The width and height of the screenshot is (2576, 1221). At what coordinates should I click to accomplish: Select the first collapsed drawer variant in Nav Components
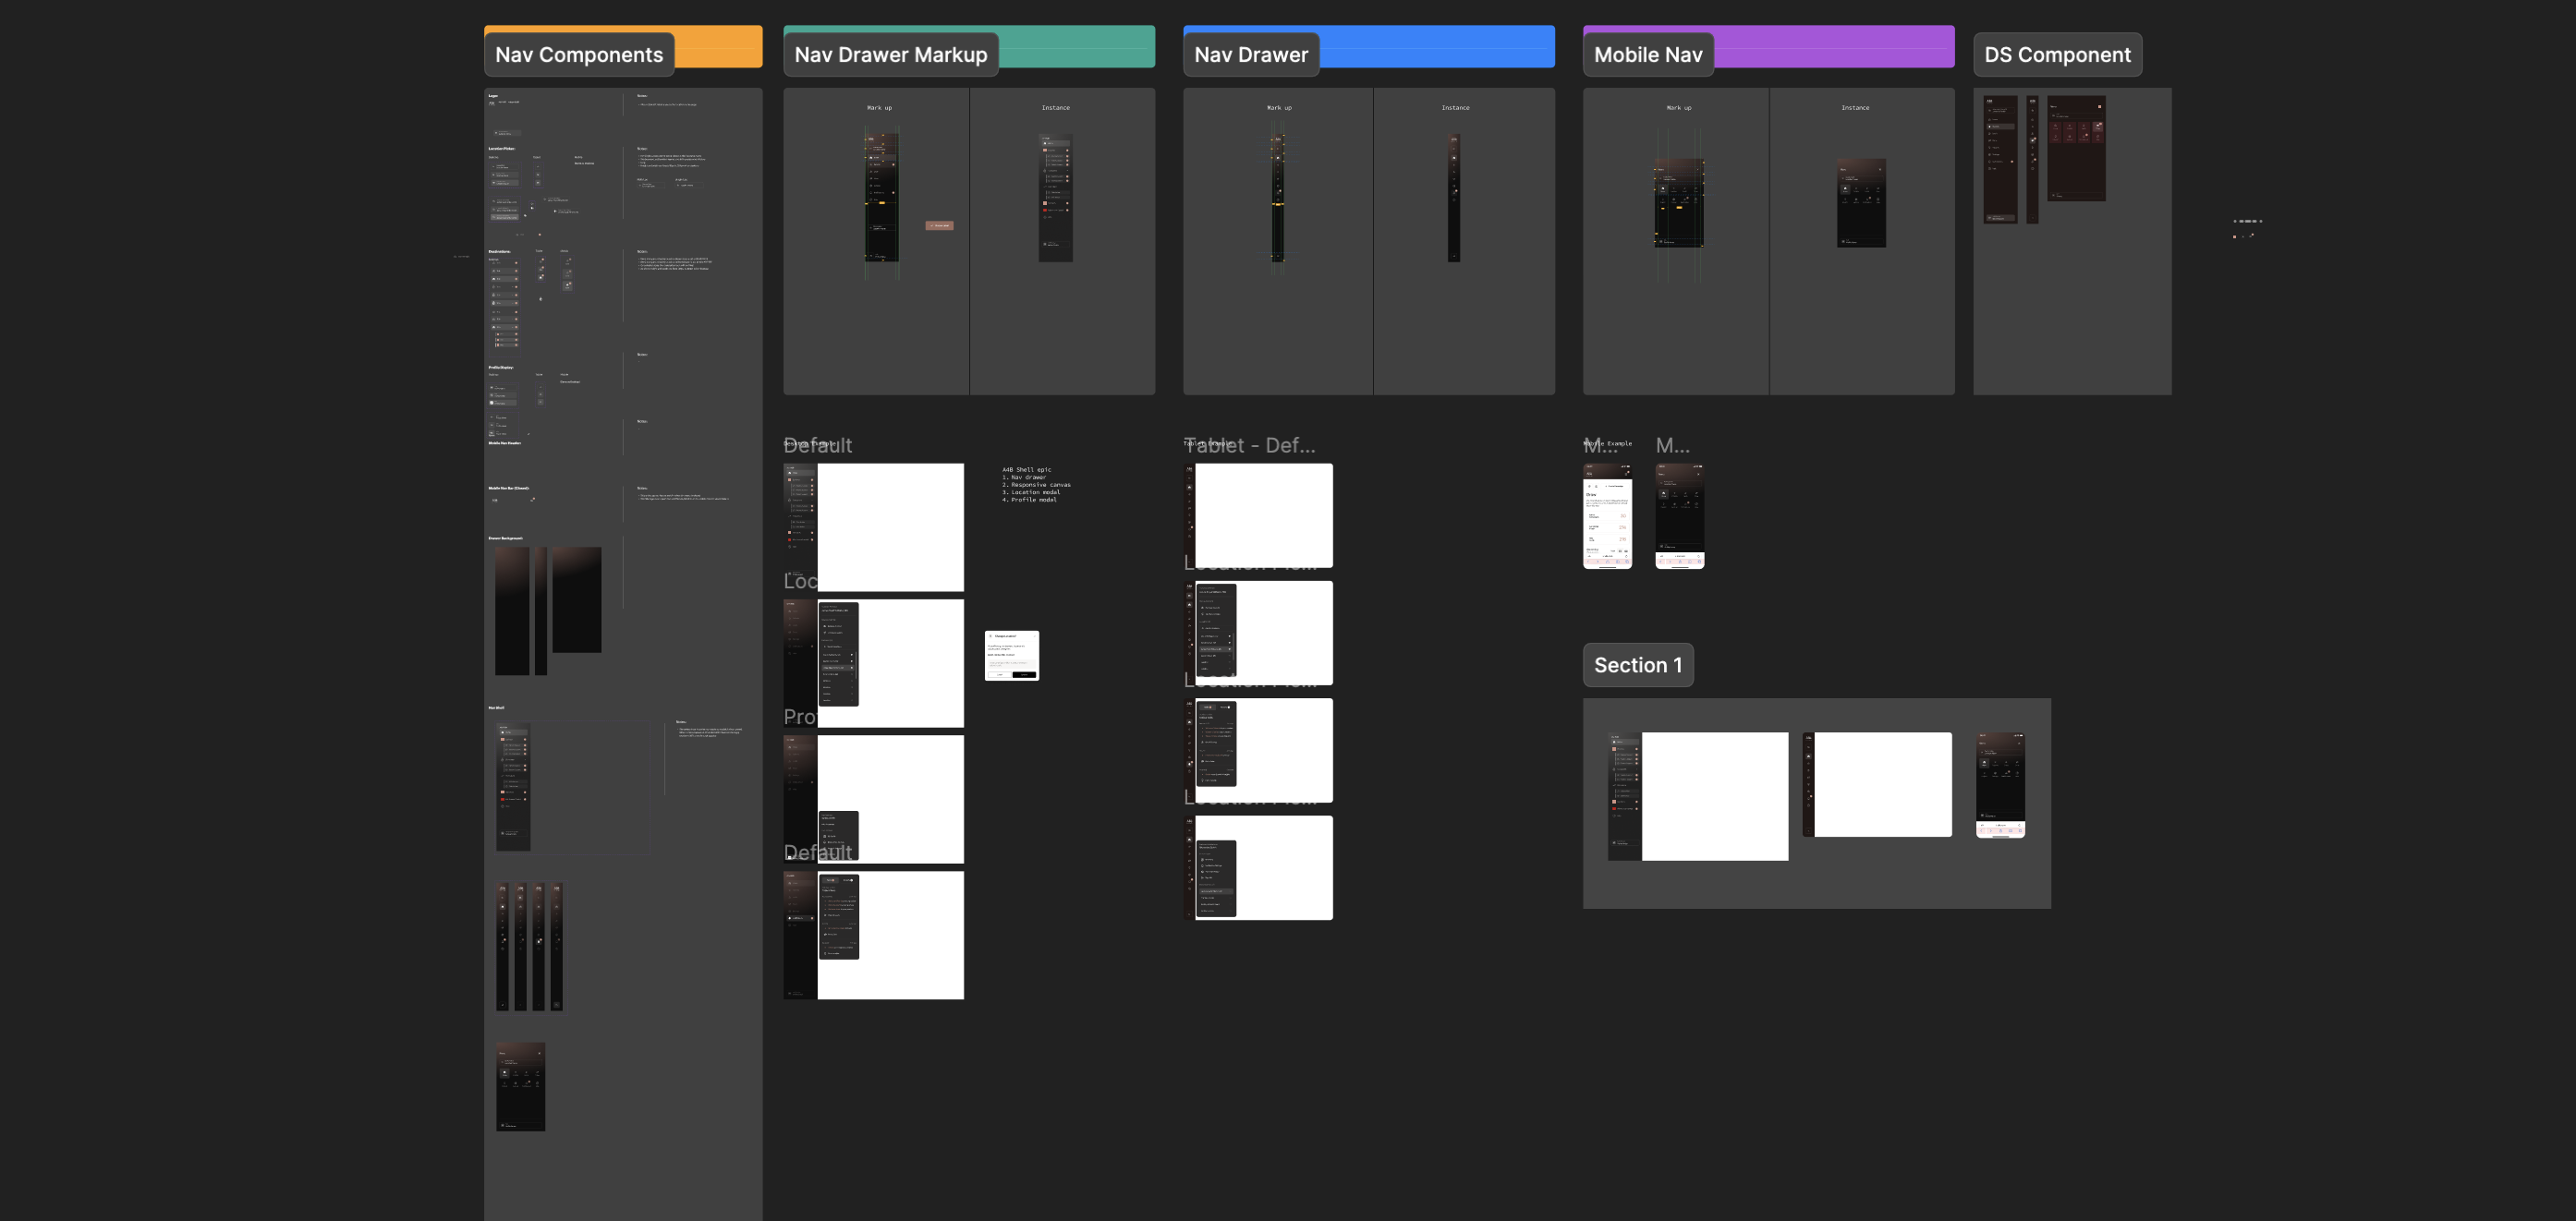503,947
